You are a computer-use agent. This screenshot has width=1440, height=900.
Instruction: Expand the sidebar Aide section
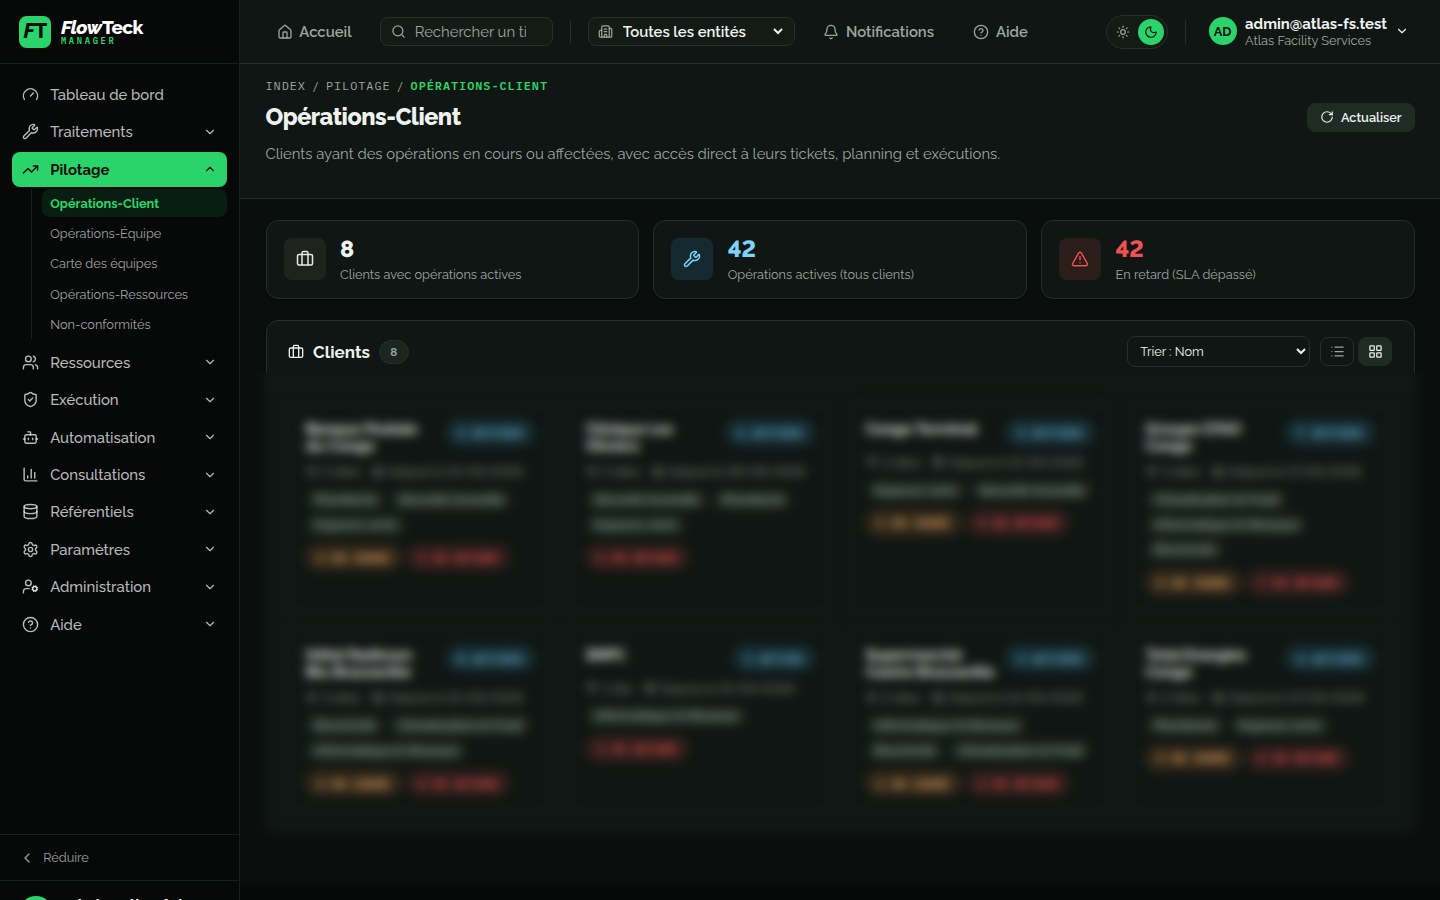click(119, 625)
